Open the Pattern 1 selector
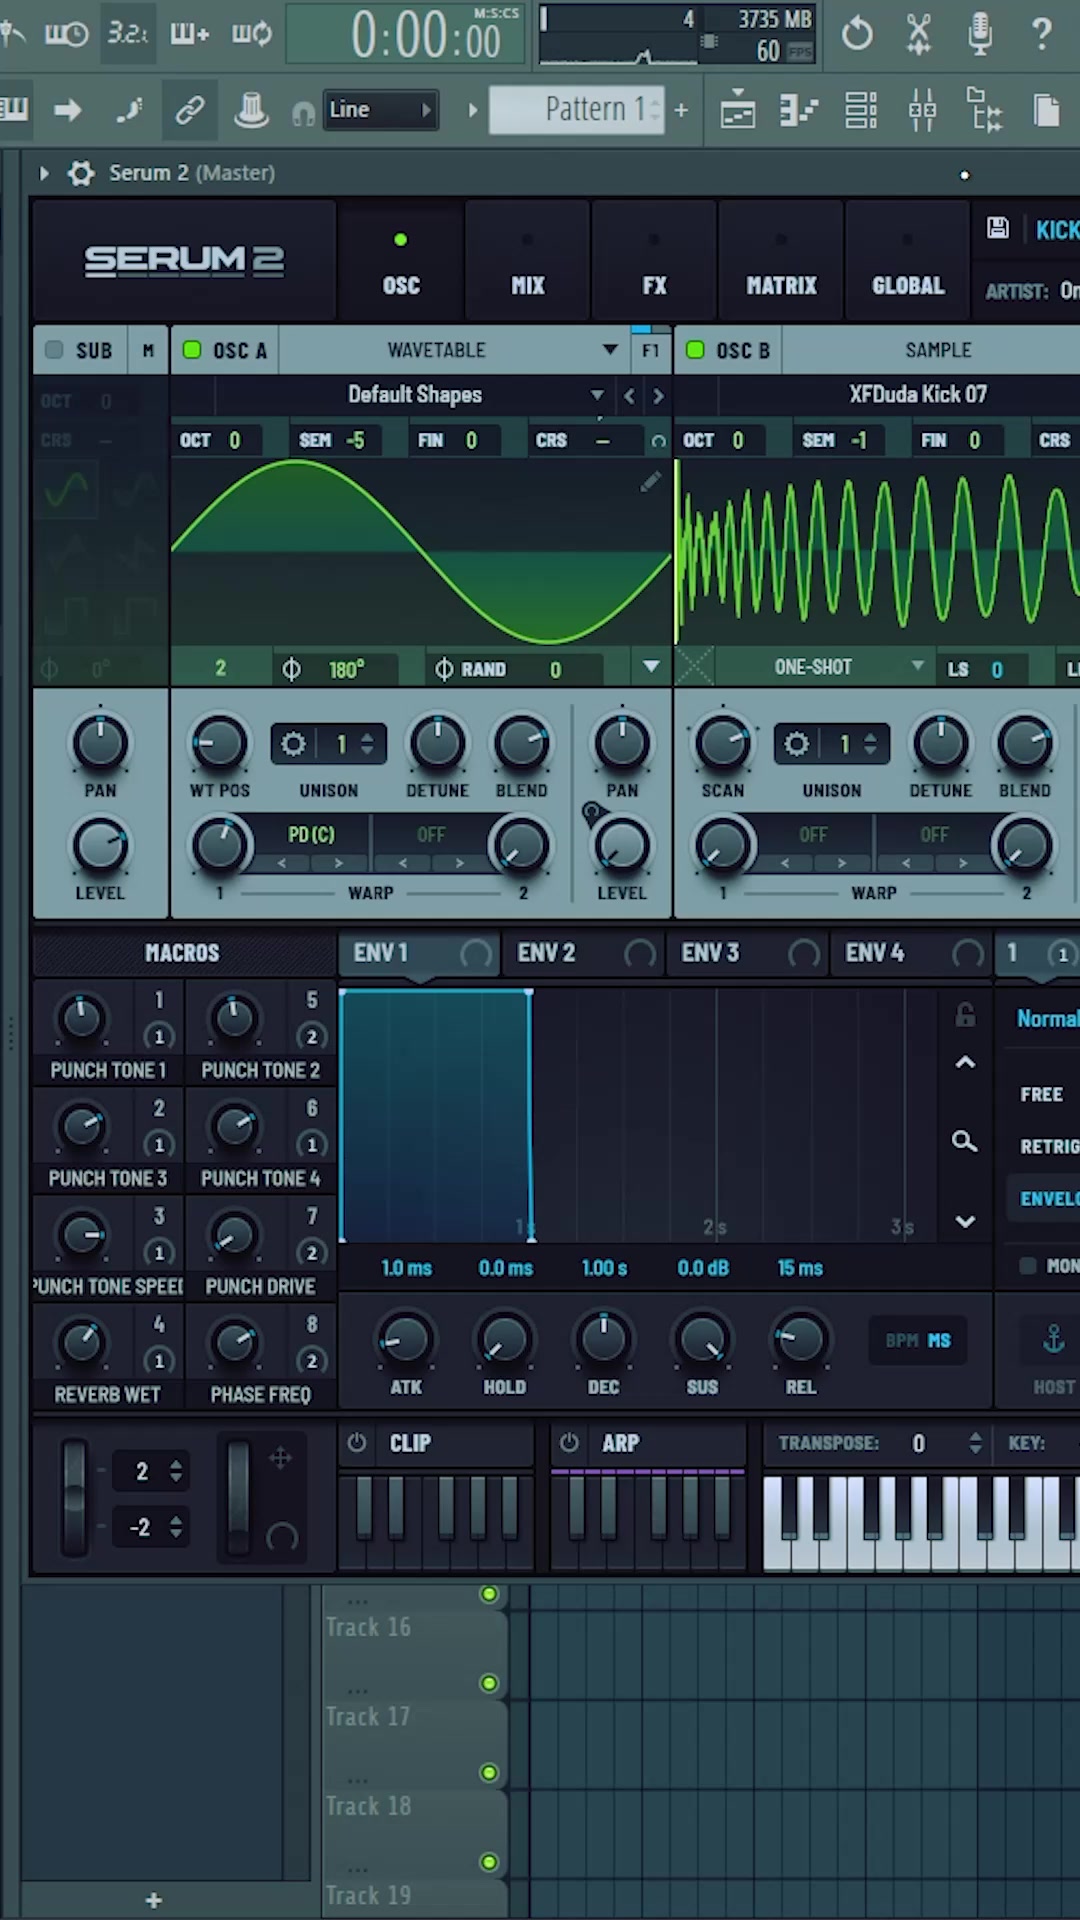The width and height of the screenshot is (1080, 1920). coord(576,109)
